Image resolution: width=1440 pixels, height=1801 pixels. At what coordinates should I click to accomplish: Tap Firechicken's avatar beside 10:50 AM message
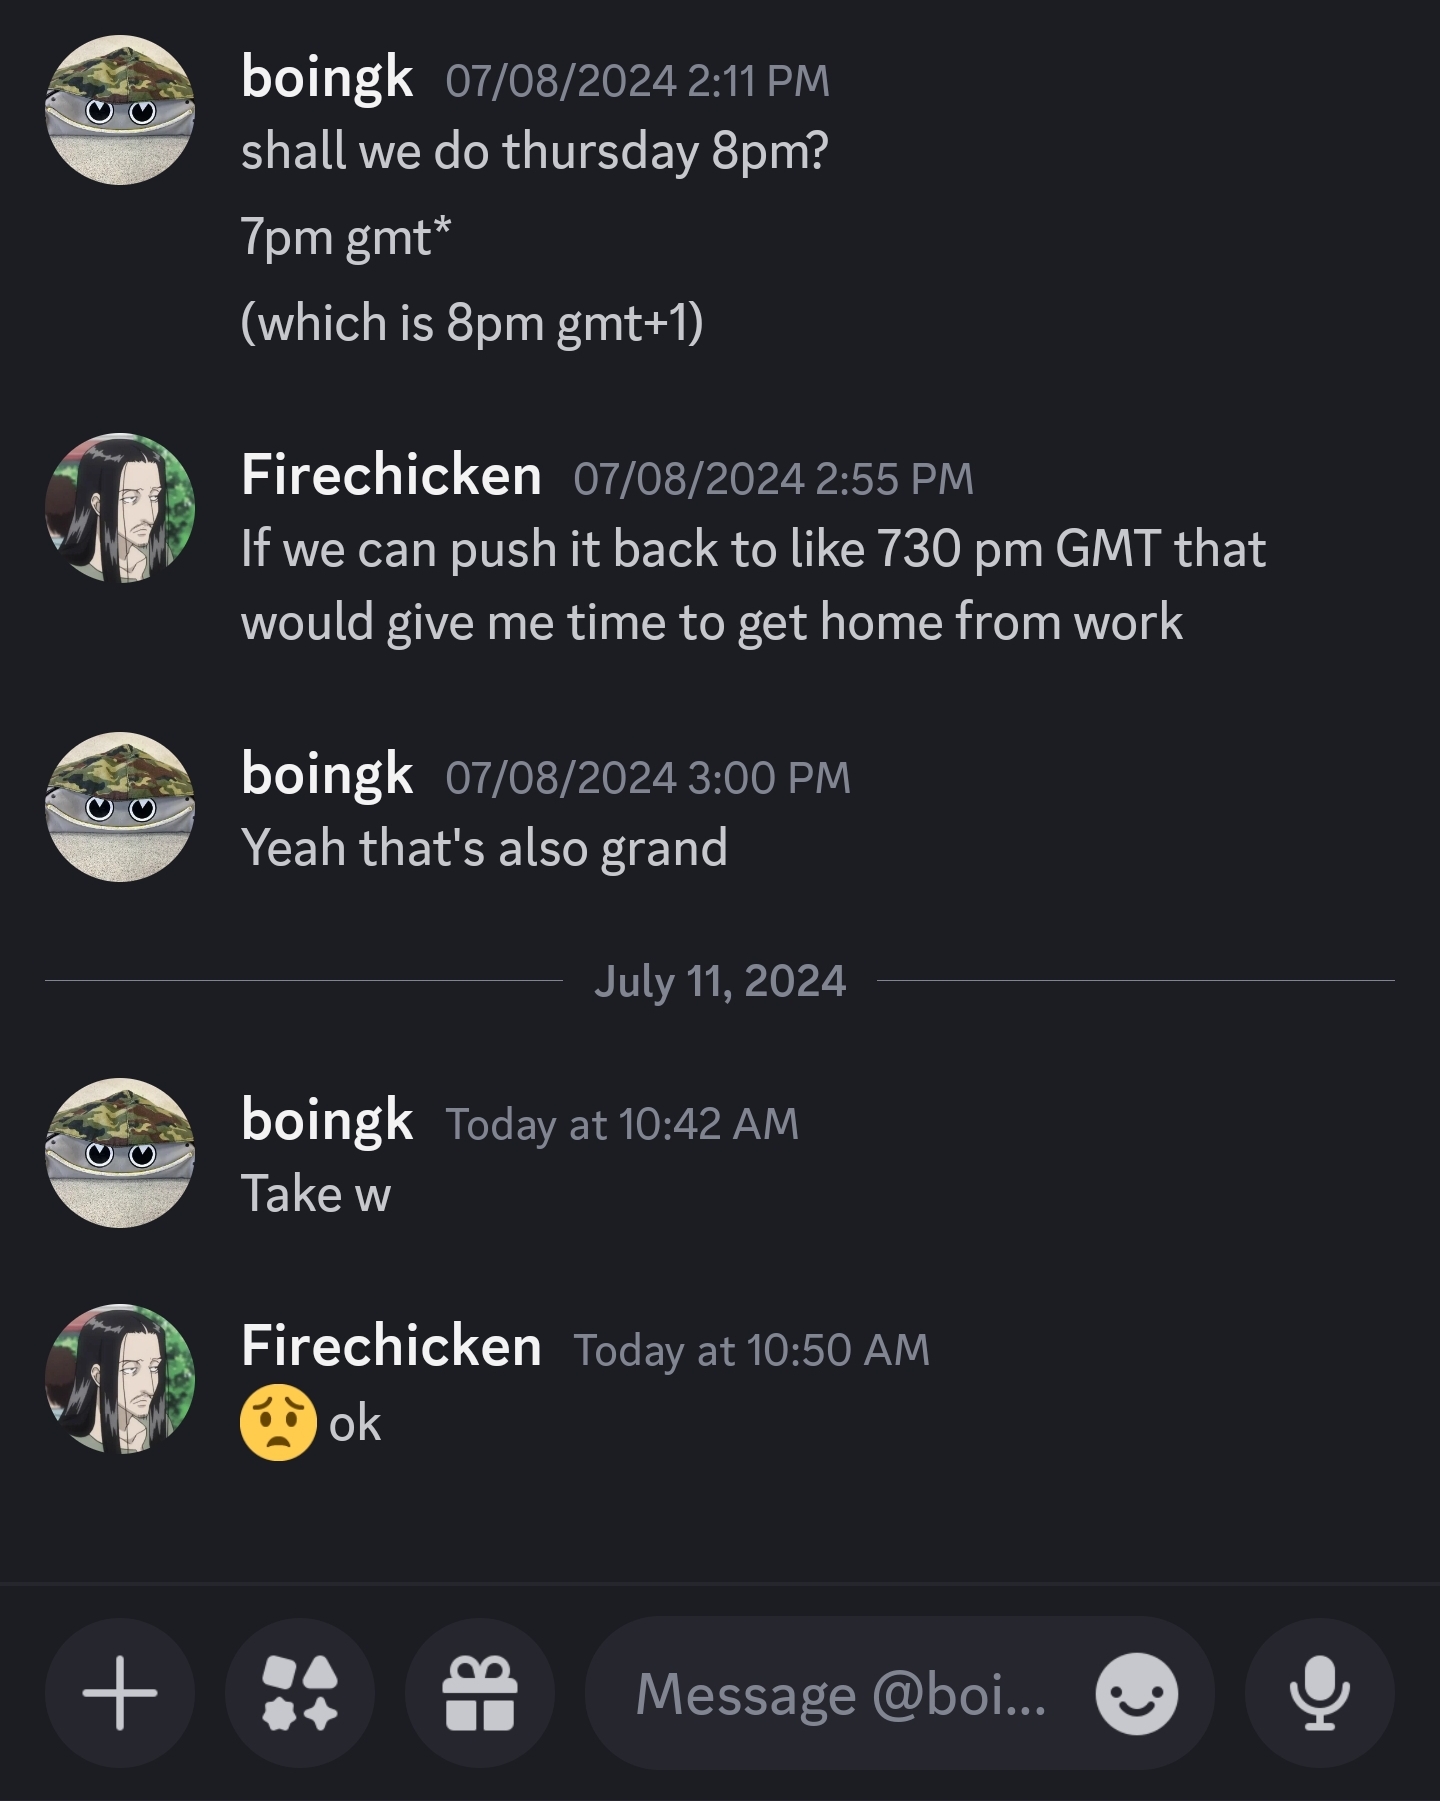pos(120,1379)
